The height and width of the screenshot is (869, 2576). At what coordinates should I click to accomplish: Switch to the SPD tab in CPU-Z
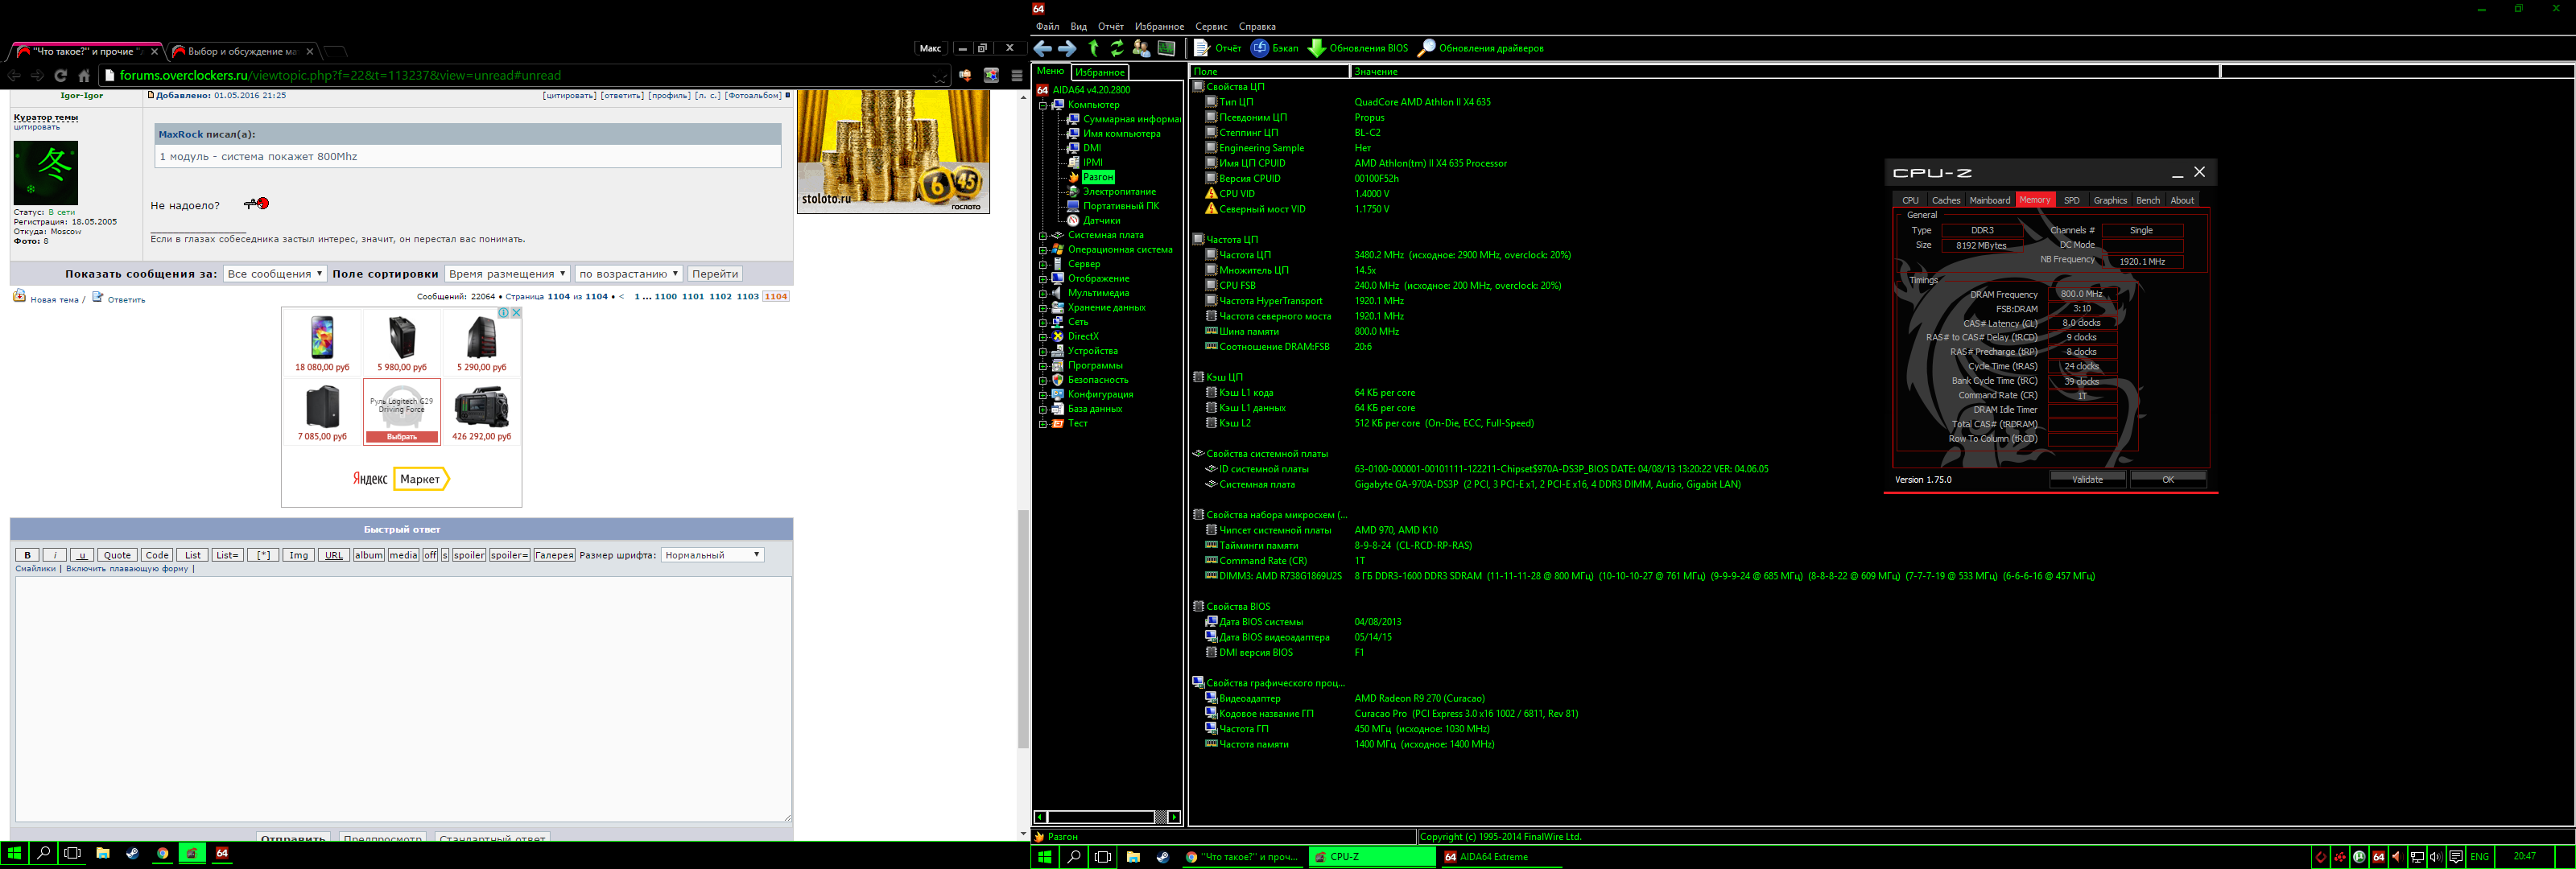[x=2071, y=200]
